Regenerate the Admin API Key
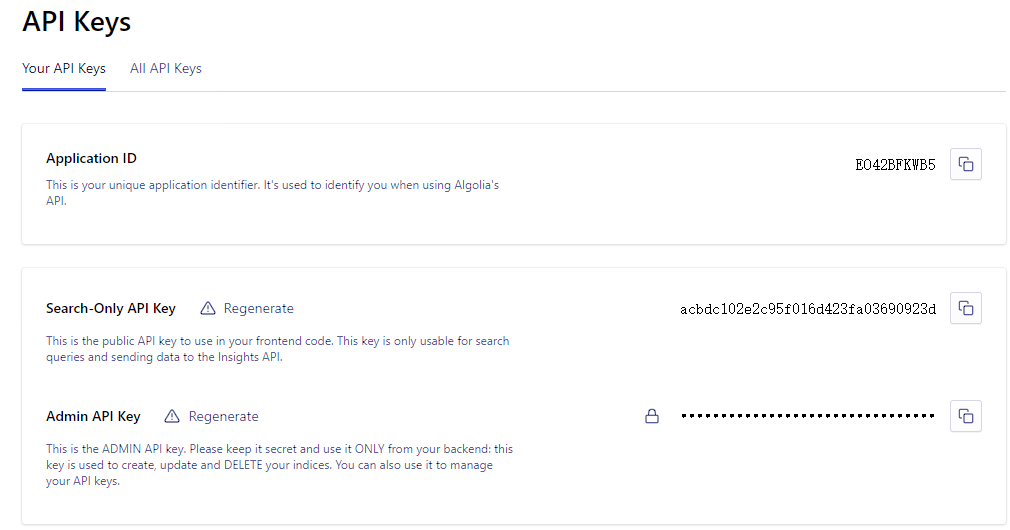The height and width of the screenshot is (530, 1010). coord(223,416)
